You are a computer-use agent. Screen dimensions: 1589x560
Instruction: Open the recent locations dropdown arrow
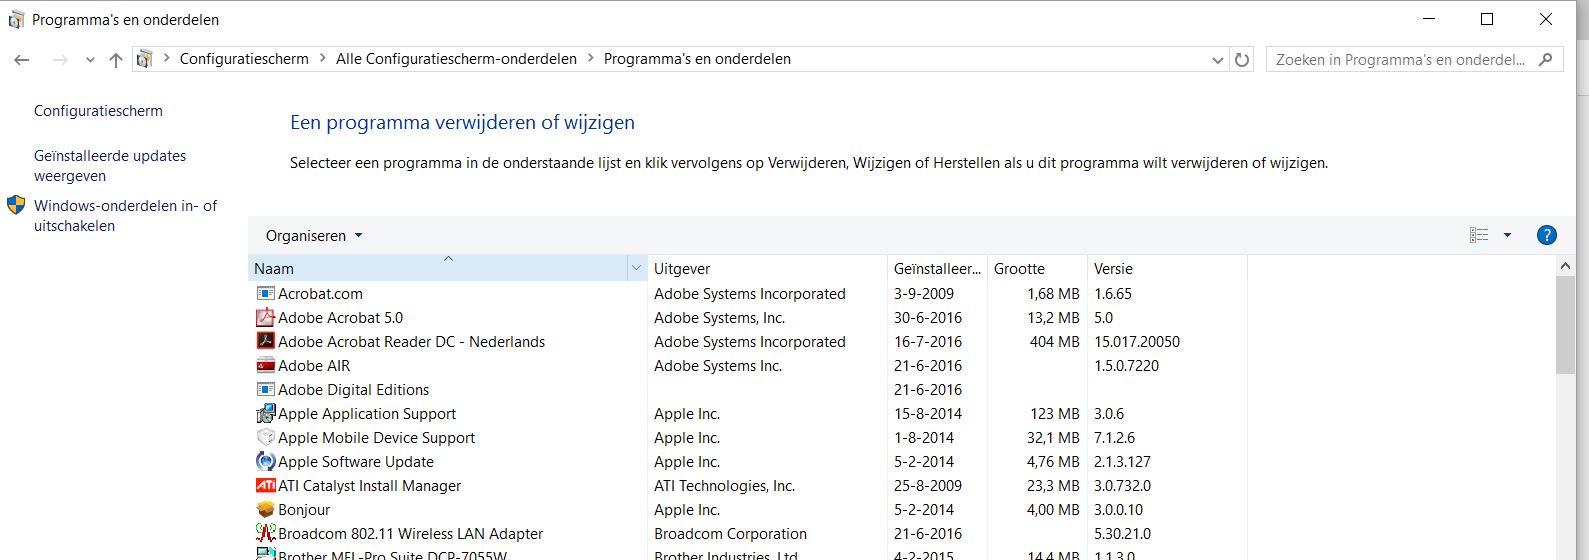coord(90,60)
